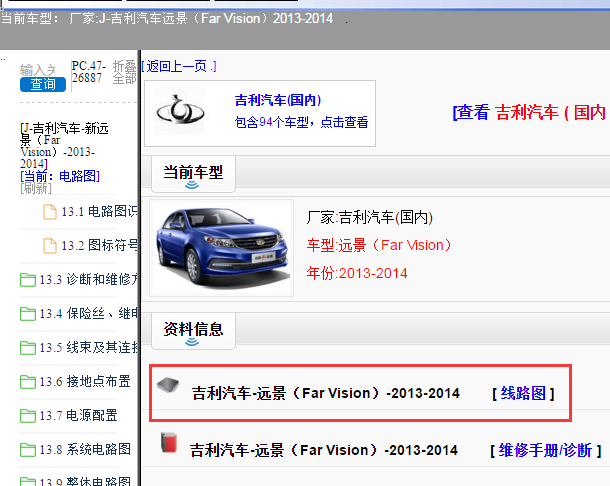Click folder icon next to 13.3

point(28,280)
